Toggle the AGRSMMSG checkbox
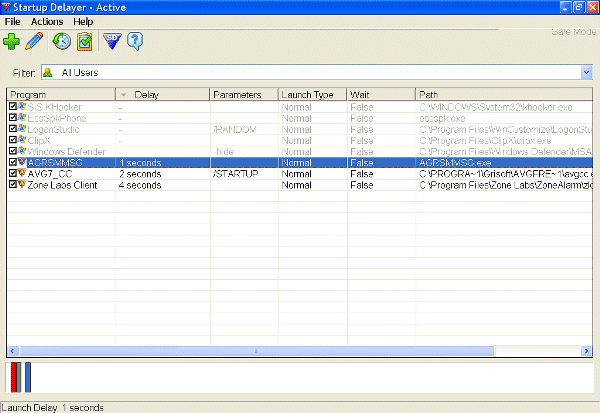 (x=13, y=162)
